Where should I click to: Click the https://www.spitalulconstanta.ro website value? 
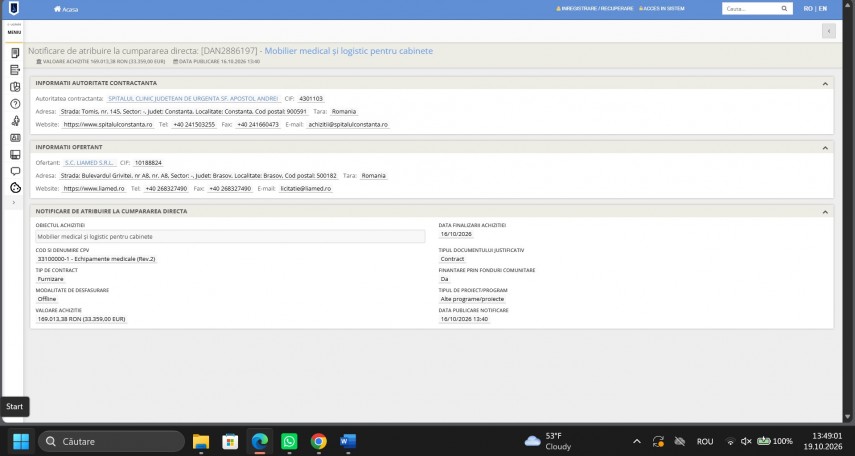click(x=108, y=124)
